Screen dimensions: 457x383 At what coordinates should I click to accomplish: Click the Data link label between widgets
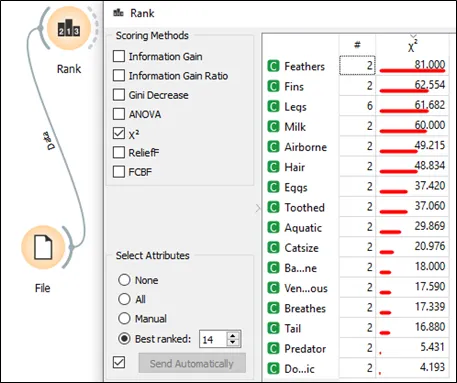point(49,141)
